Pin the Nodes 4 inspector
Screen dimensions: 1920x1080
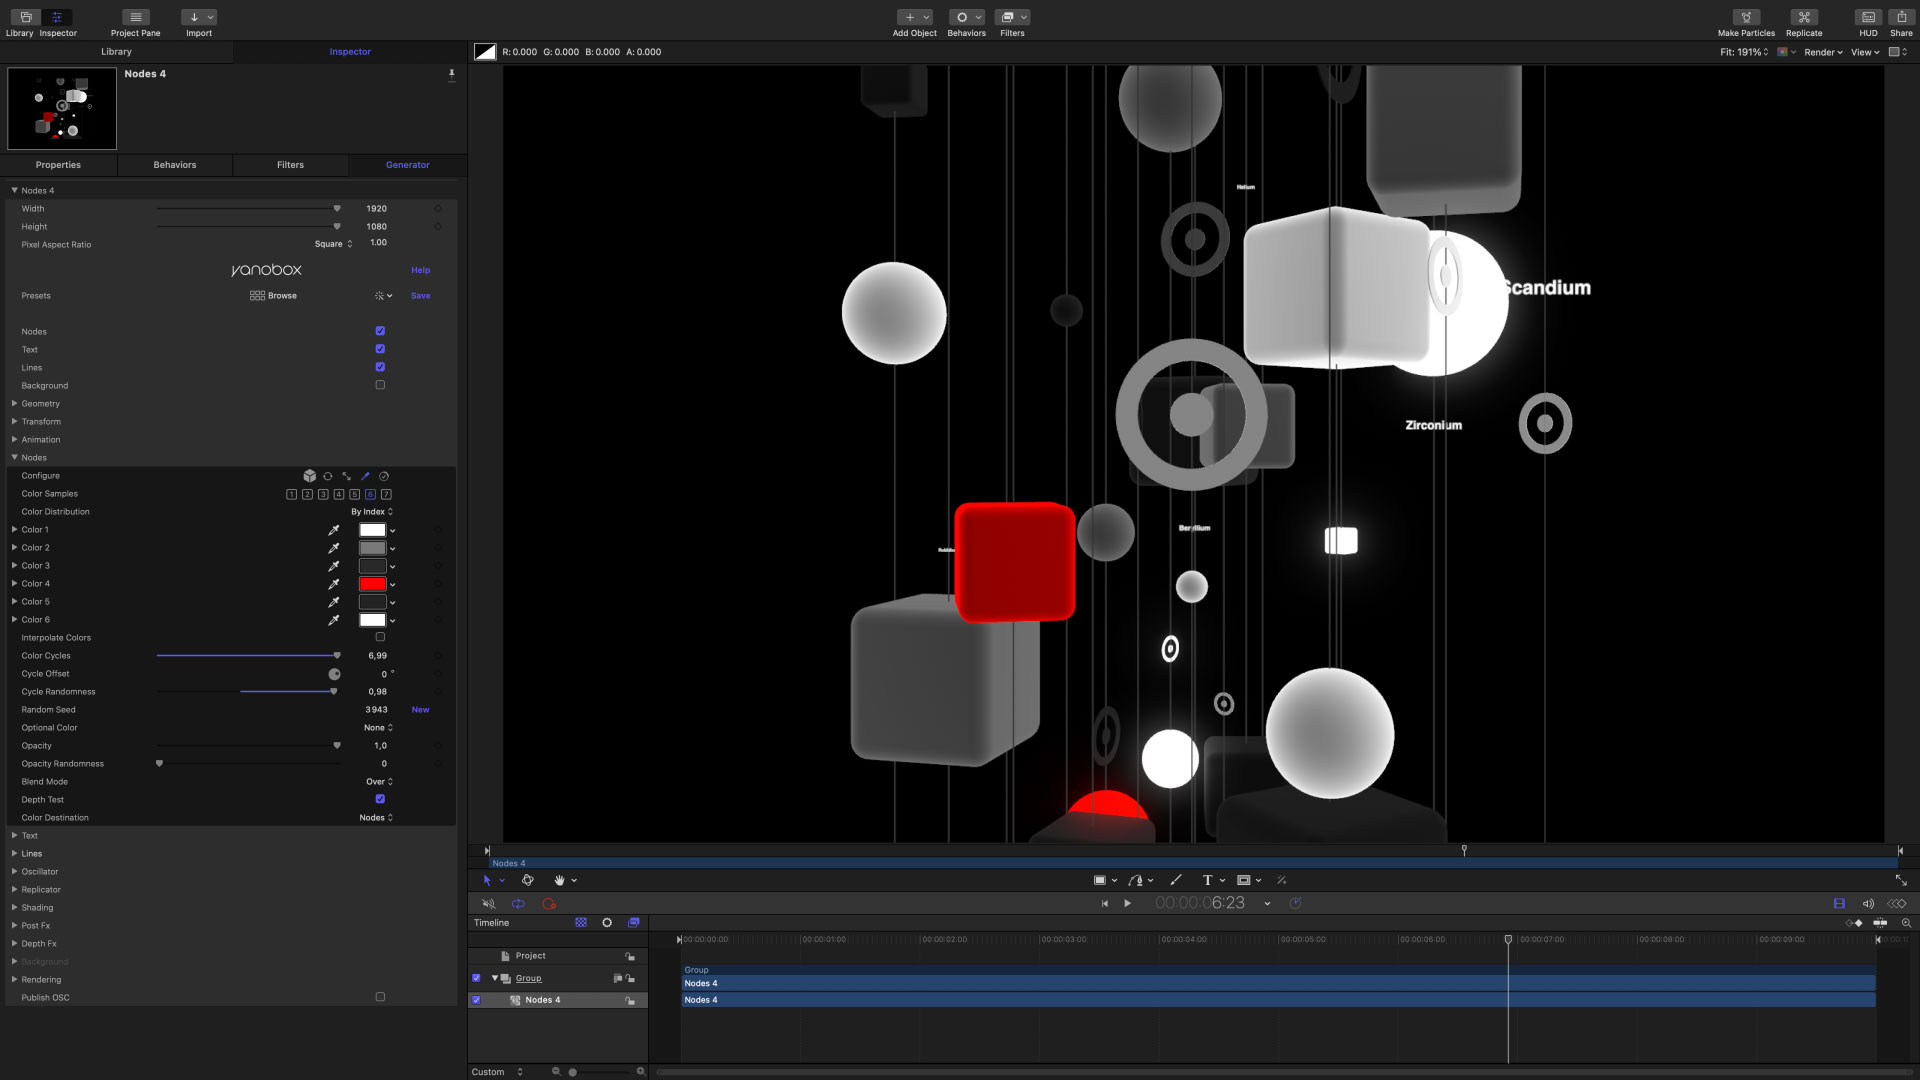[x=452, y=74]
